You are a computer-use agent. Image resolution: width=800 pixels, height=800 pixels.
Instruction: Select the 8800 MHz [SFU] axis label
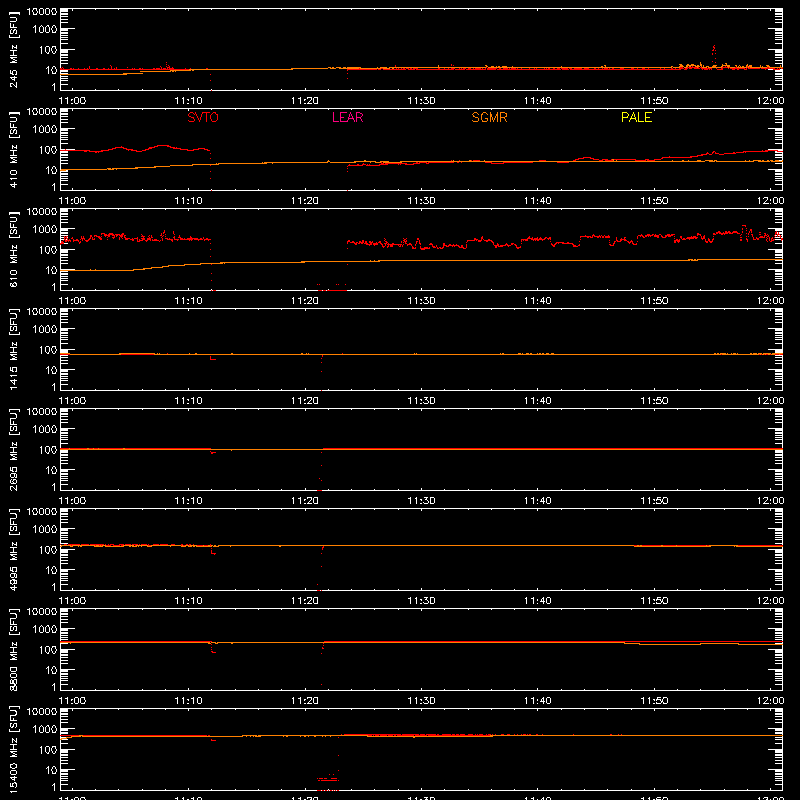pyautogui.click(x=14, y=649)
